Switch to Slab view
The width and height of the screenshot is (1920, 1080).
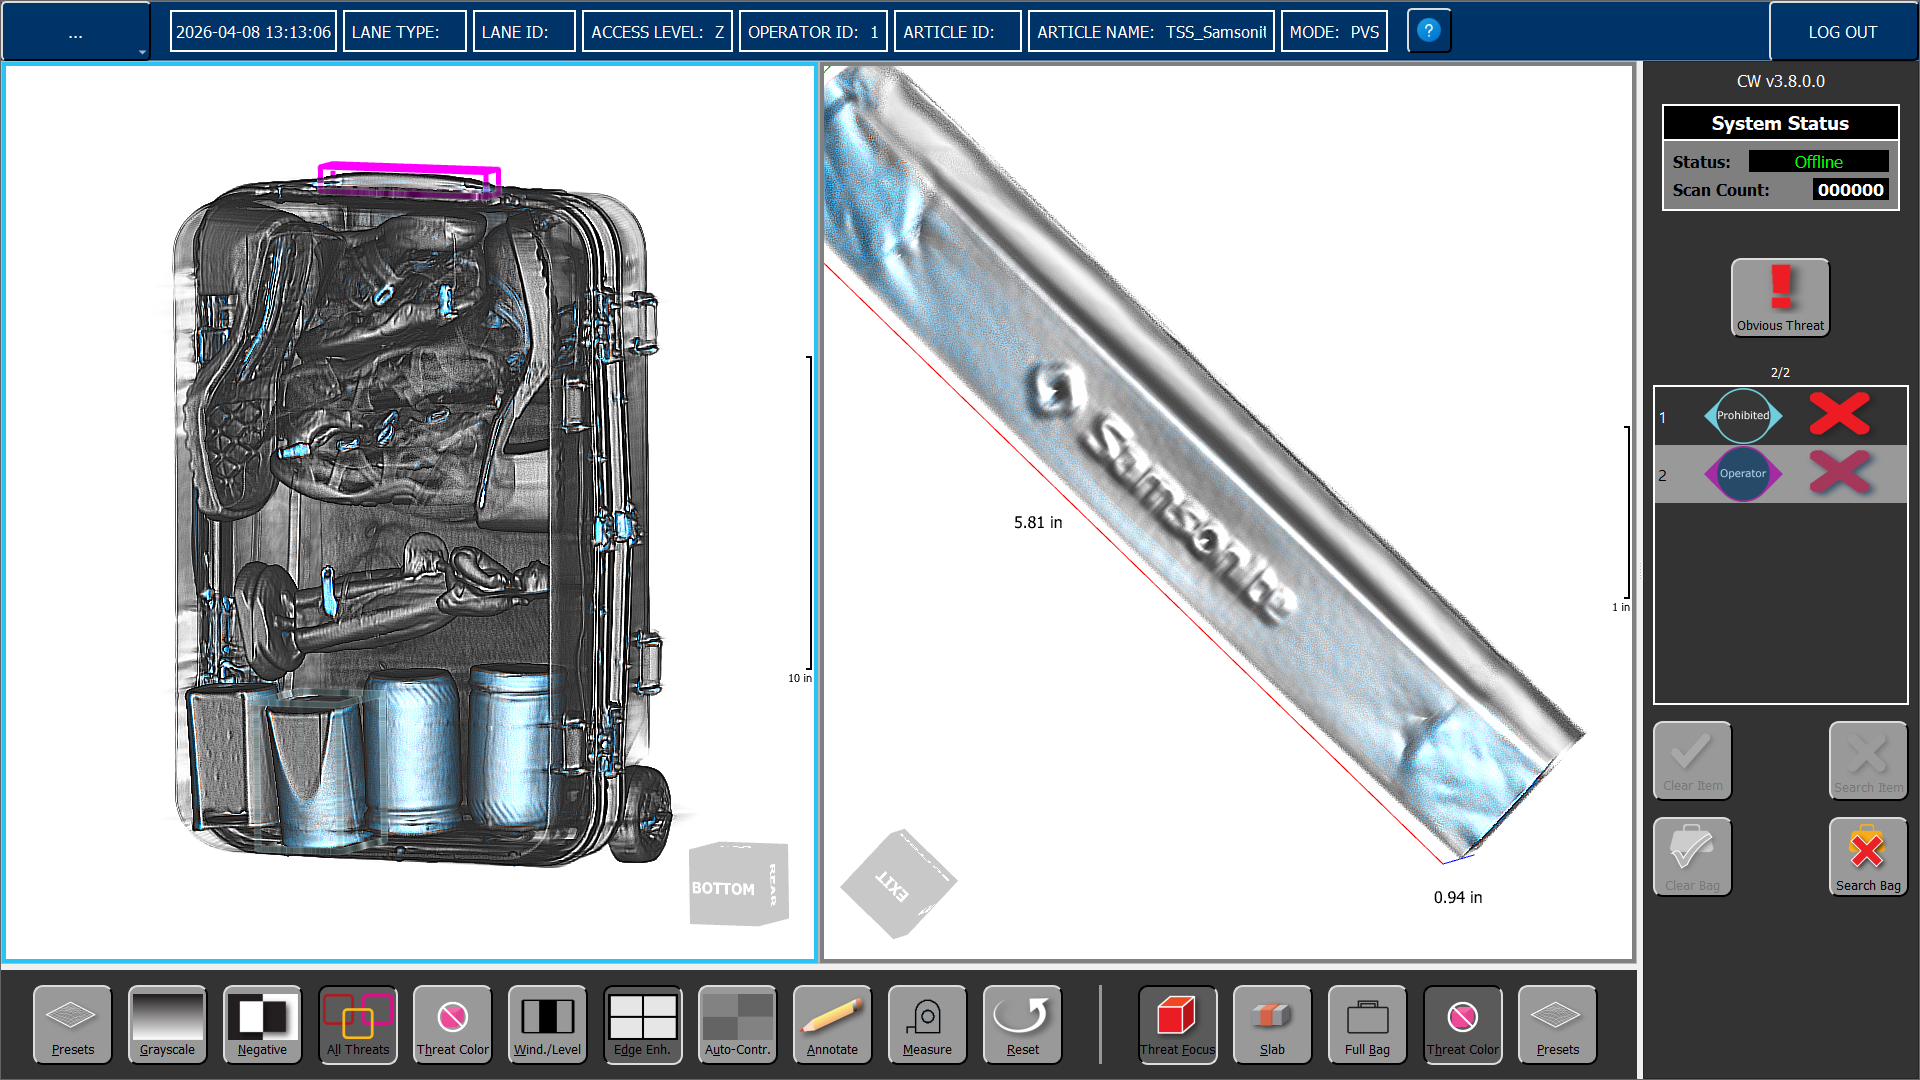[x=1272, y=1024]
